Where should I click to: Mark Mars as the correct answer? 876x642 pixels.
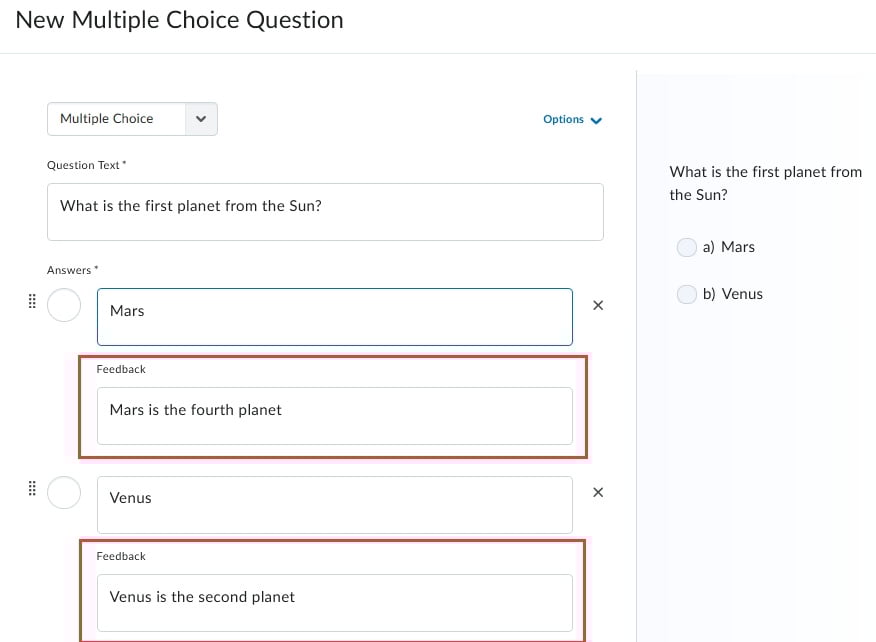(x=64, y=305)
